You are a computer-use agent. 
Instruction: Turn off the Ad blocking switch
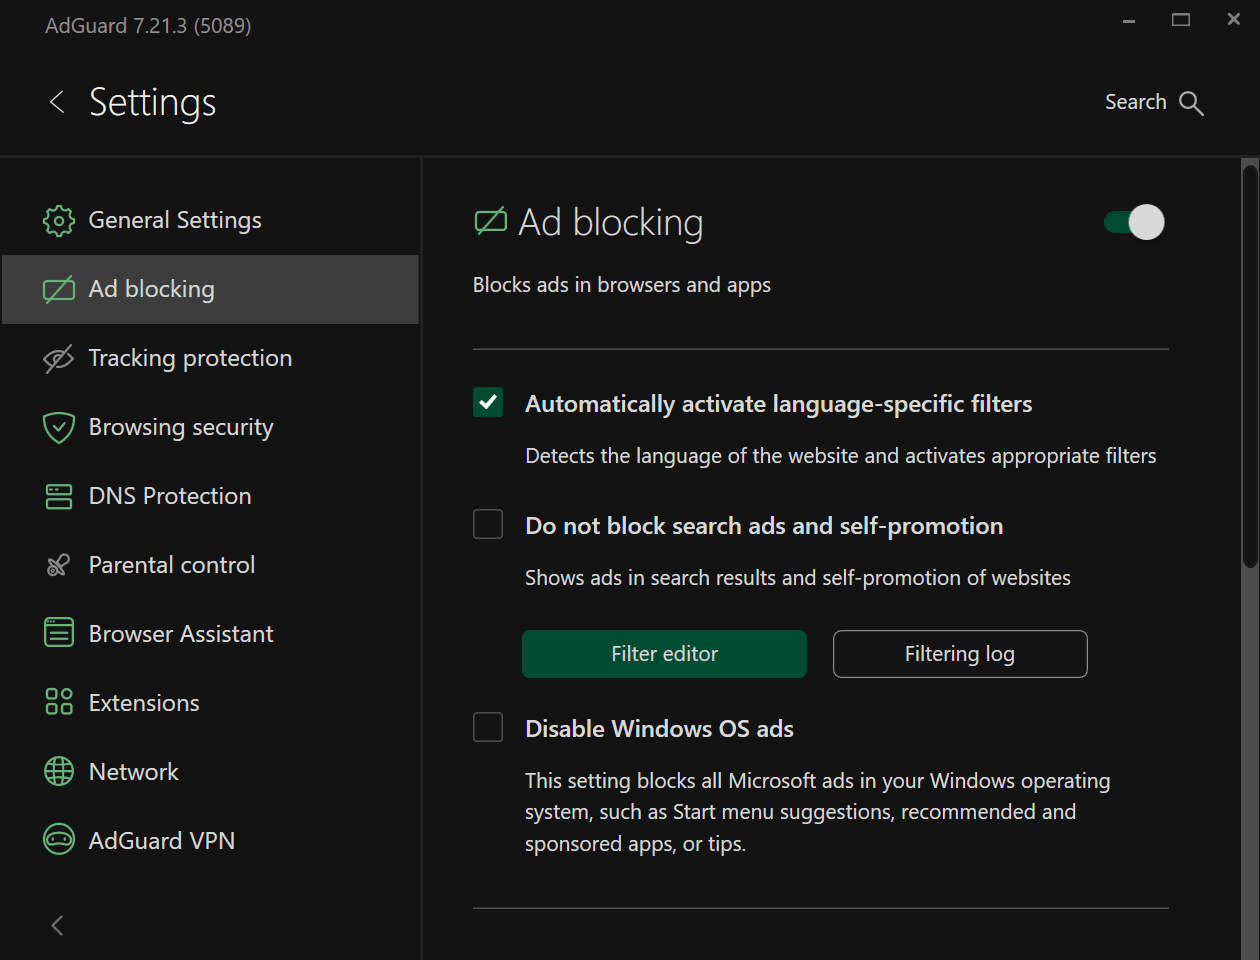point(1134,222)
